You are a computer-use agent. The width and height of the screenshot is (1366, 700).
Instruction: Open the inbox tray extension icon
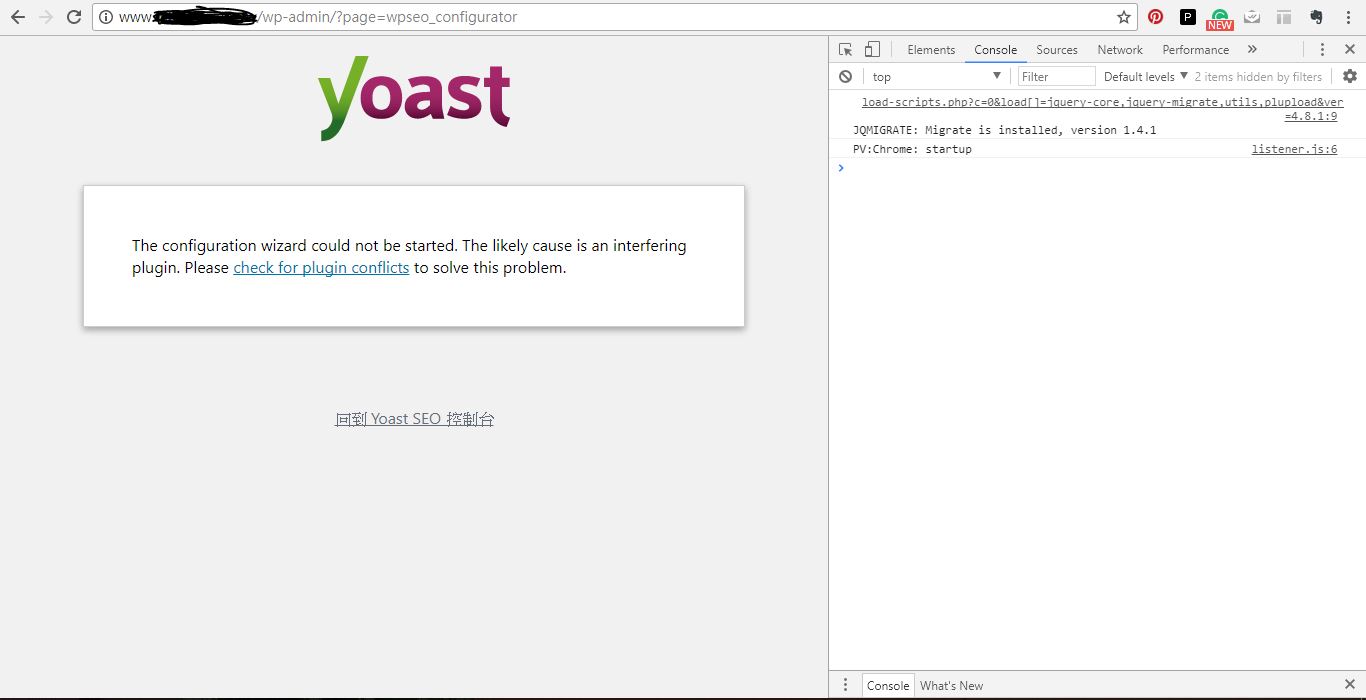click(x=1252, y=17)
